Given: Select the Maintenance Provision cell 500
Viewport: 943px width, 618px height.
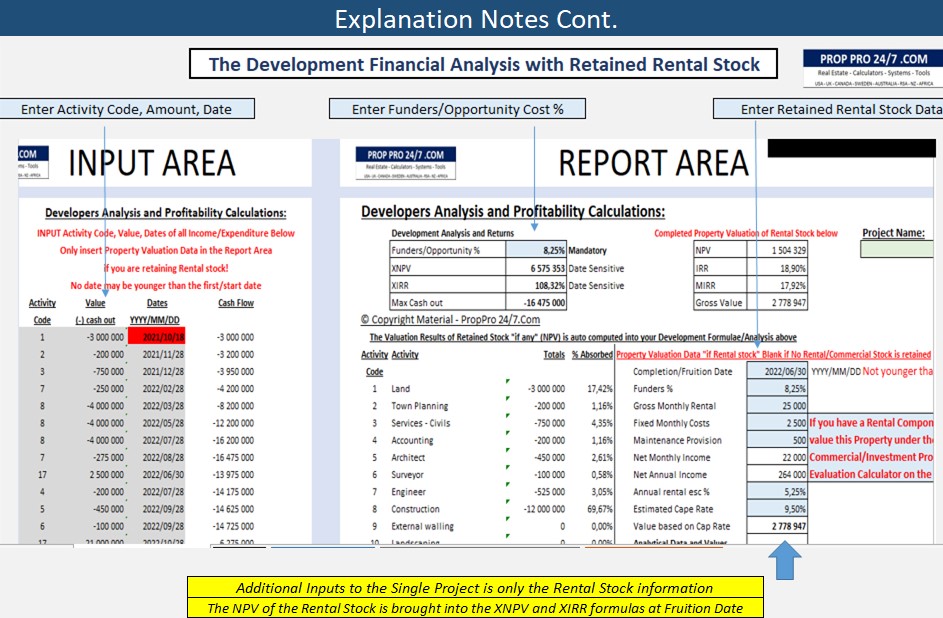Looking at the screenshot, I should tap(777, 440).
